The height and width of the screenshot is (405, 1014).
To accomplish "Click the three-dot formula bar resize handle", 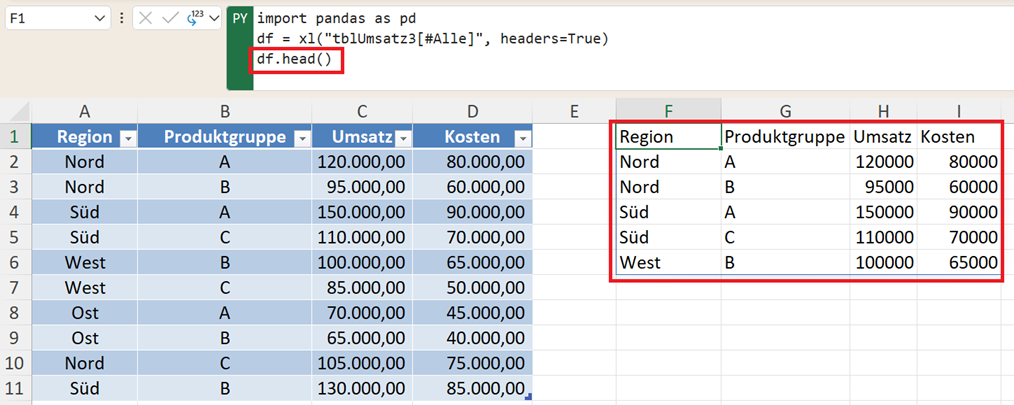I will click(122, 19).
